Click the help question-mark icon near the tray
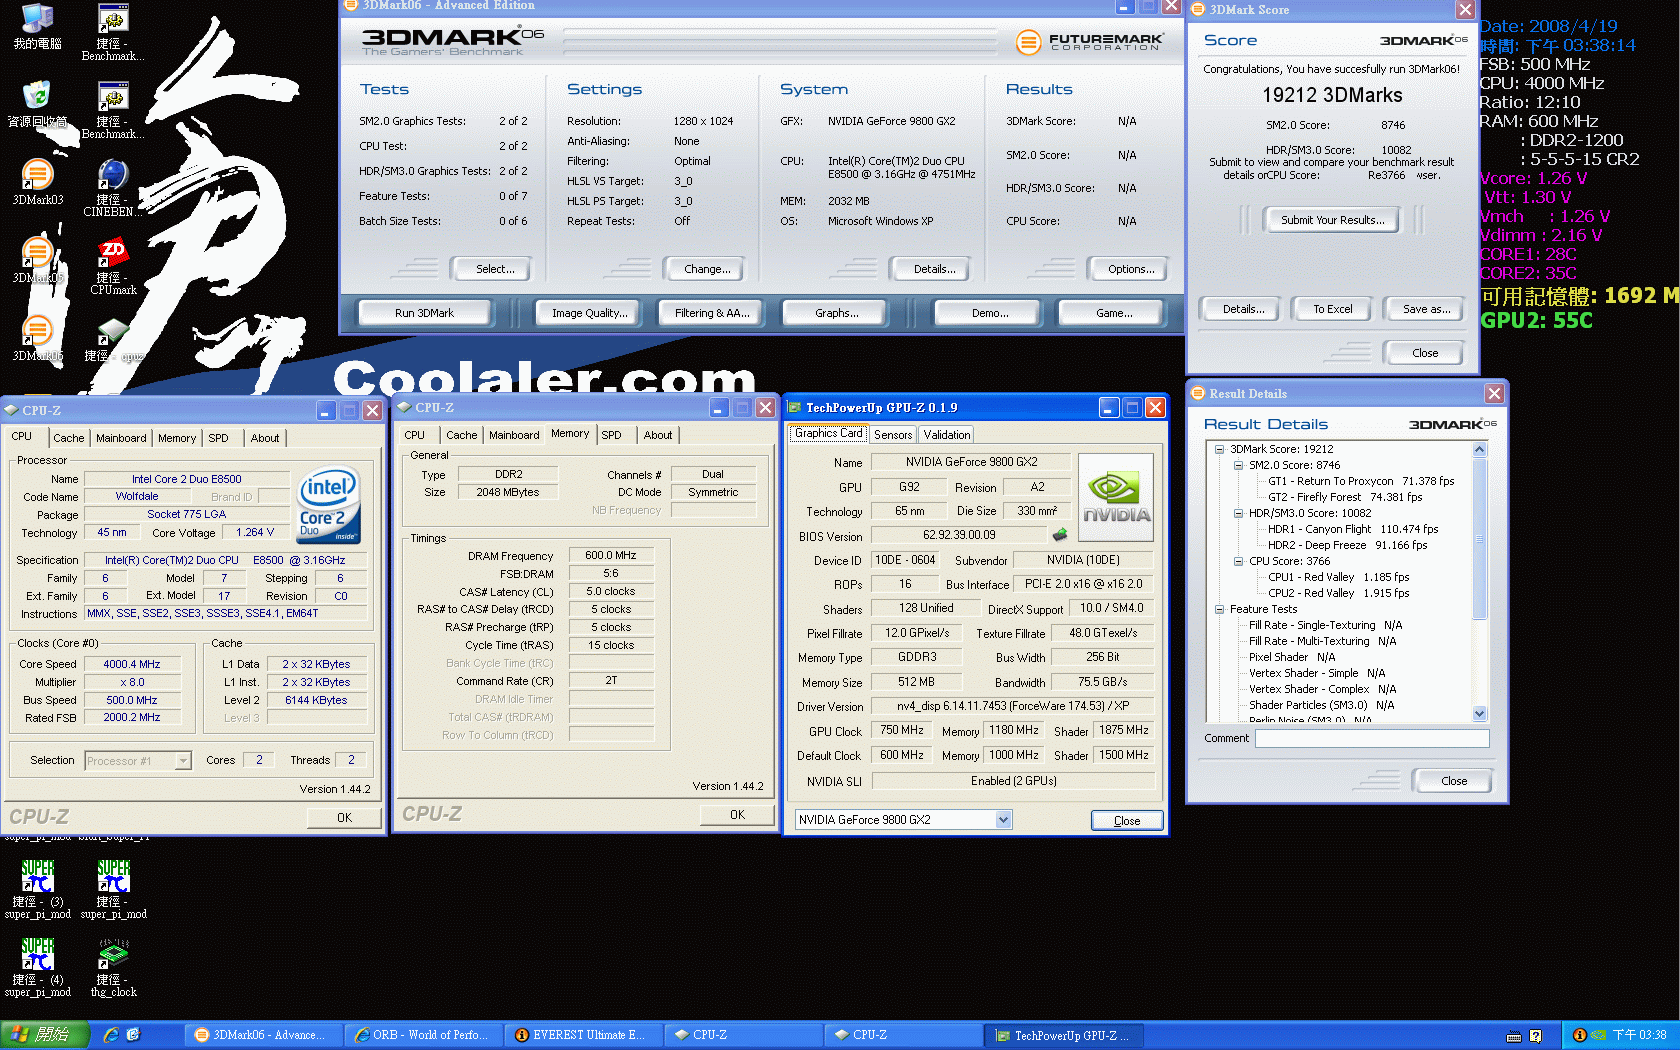The width and height of the screenshot is (1680, 1050). pos(1536,1036)
